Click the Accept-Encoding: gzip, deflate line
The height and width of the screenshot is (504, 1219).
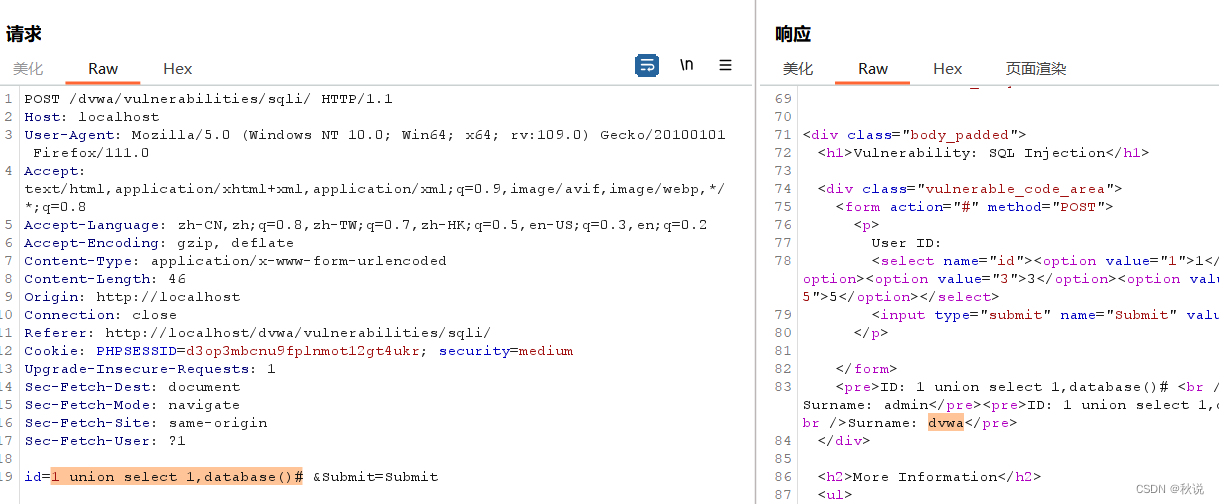click(x=159, y=243)
